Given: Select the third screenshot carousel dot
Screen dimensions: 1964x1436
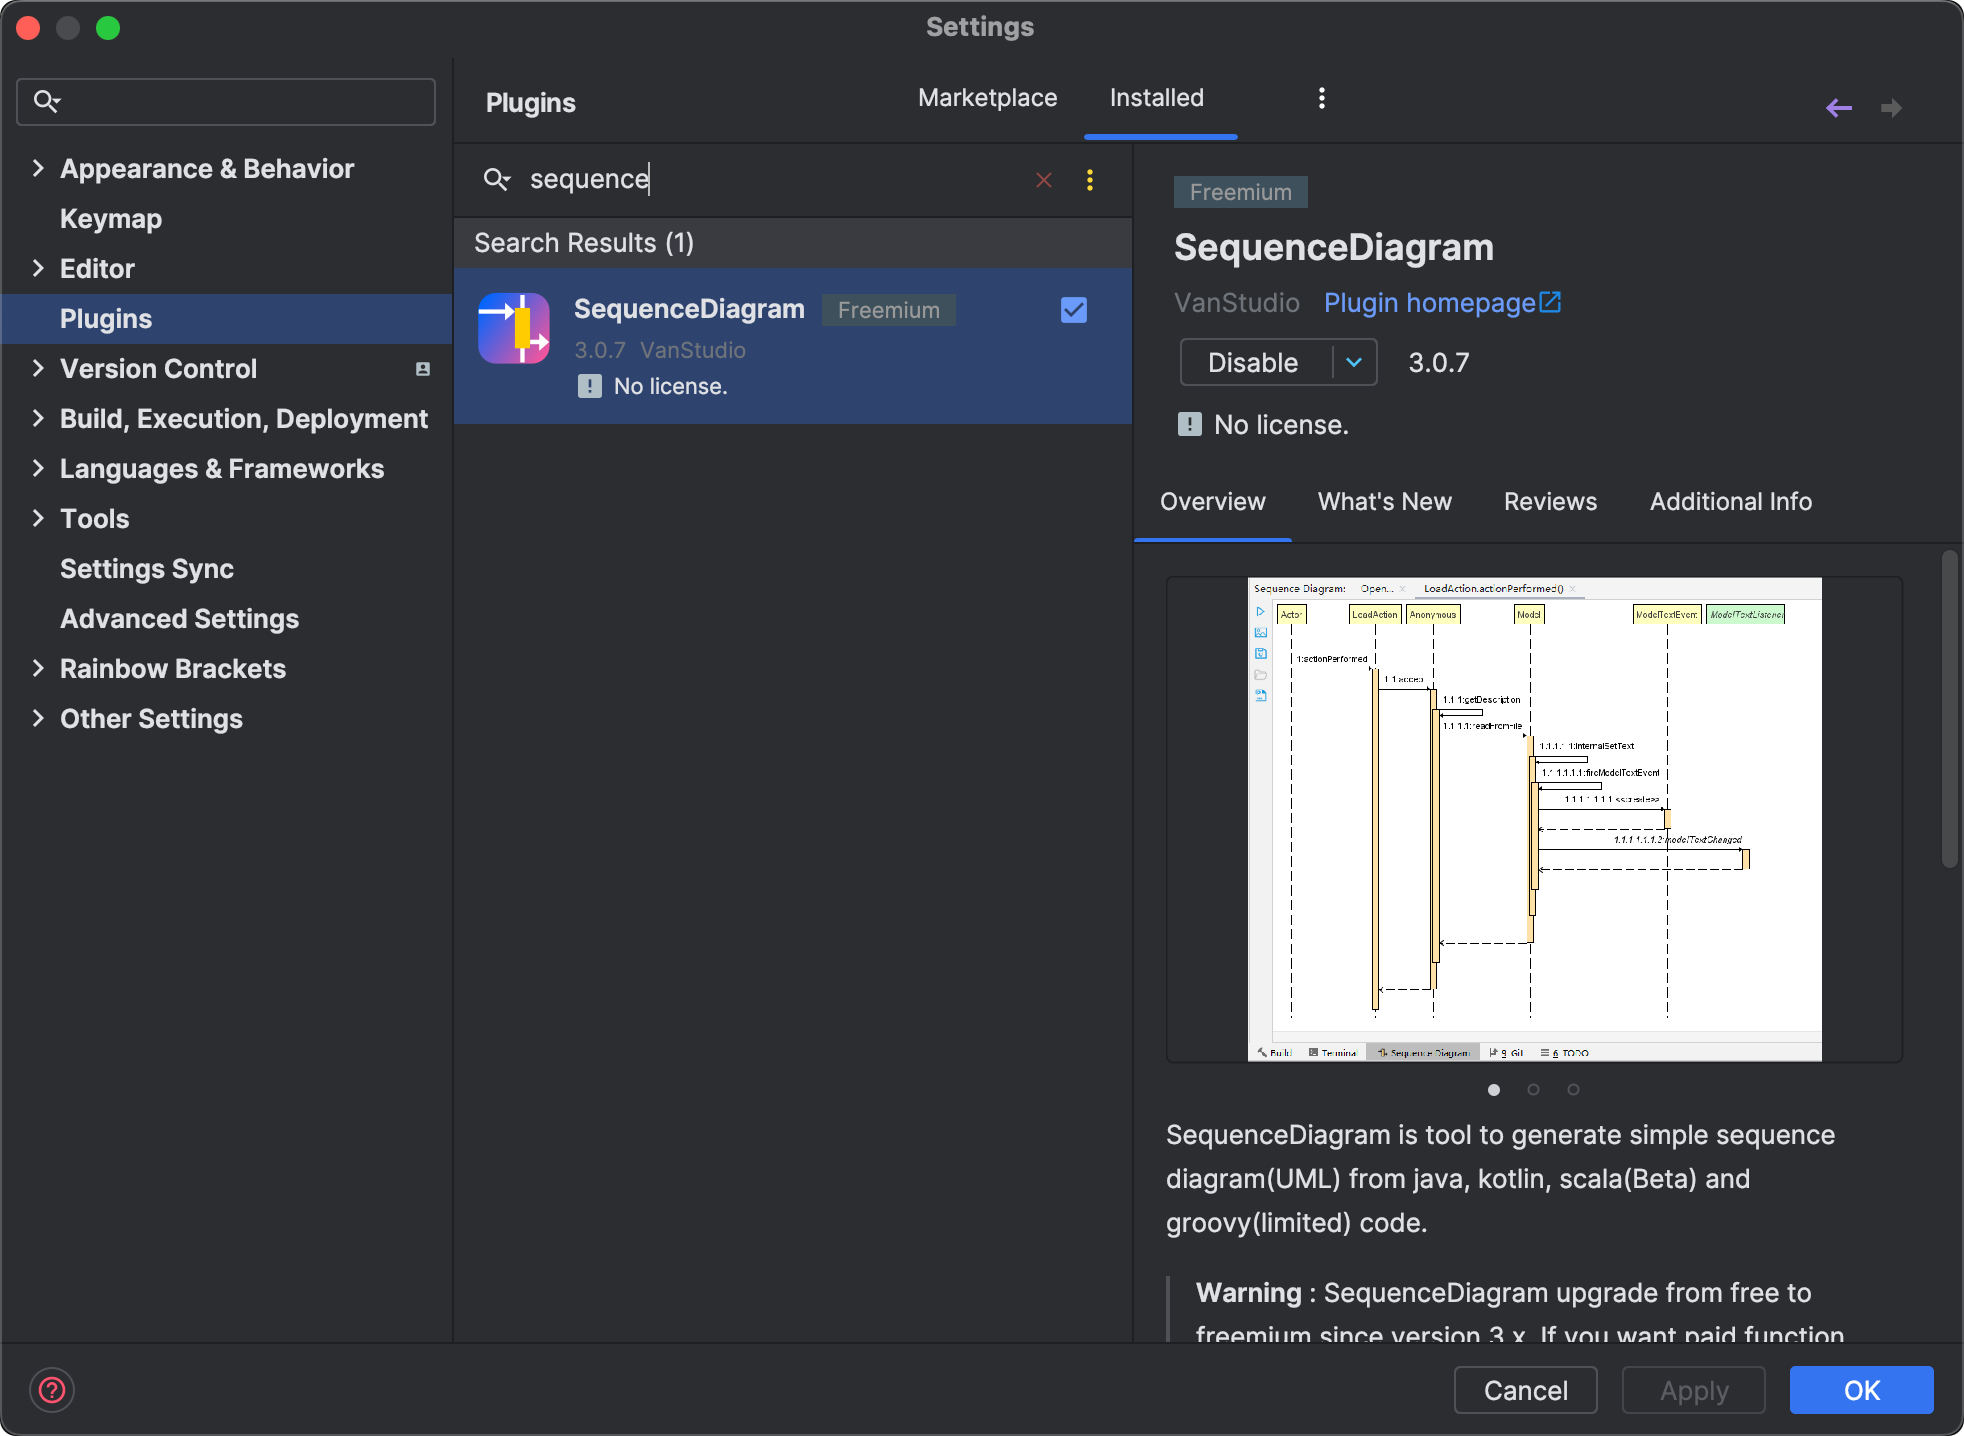Looking at the screenshot, I should [1573, 1090].
